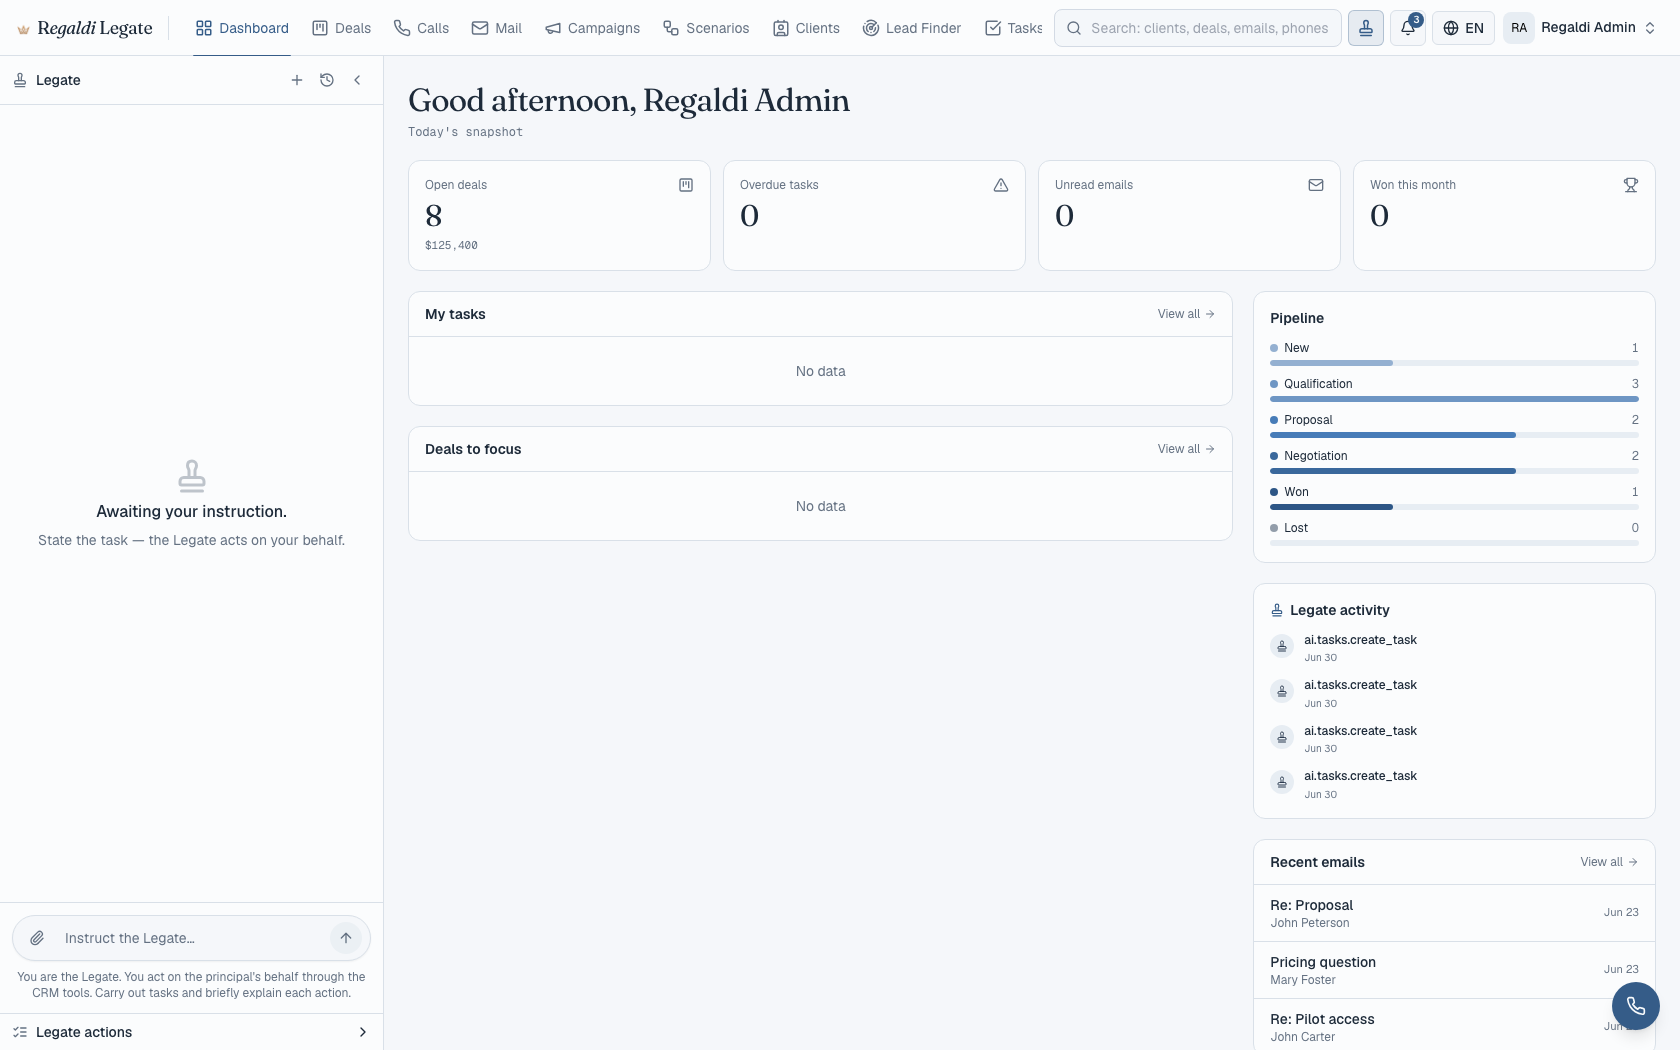The width and height of the screenshot is (1680, 1050).
Task: Click the Legate panel title
Action: pos(58,80)
